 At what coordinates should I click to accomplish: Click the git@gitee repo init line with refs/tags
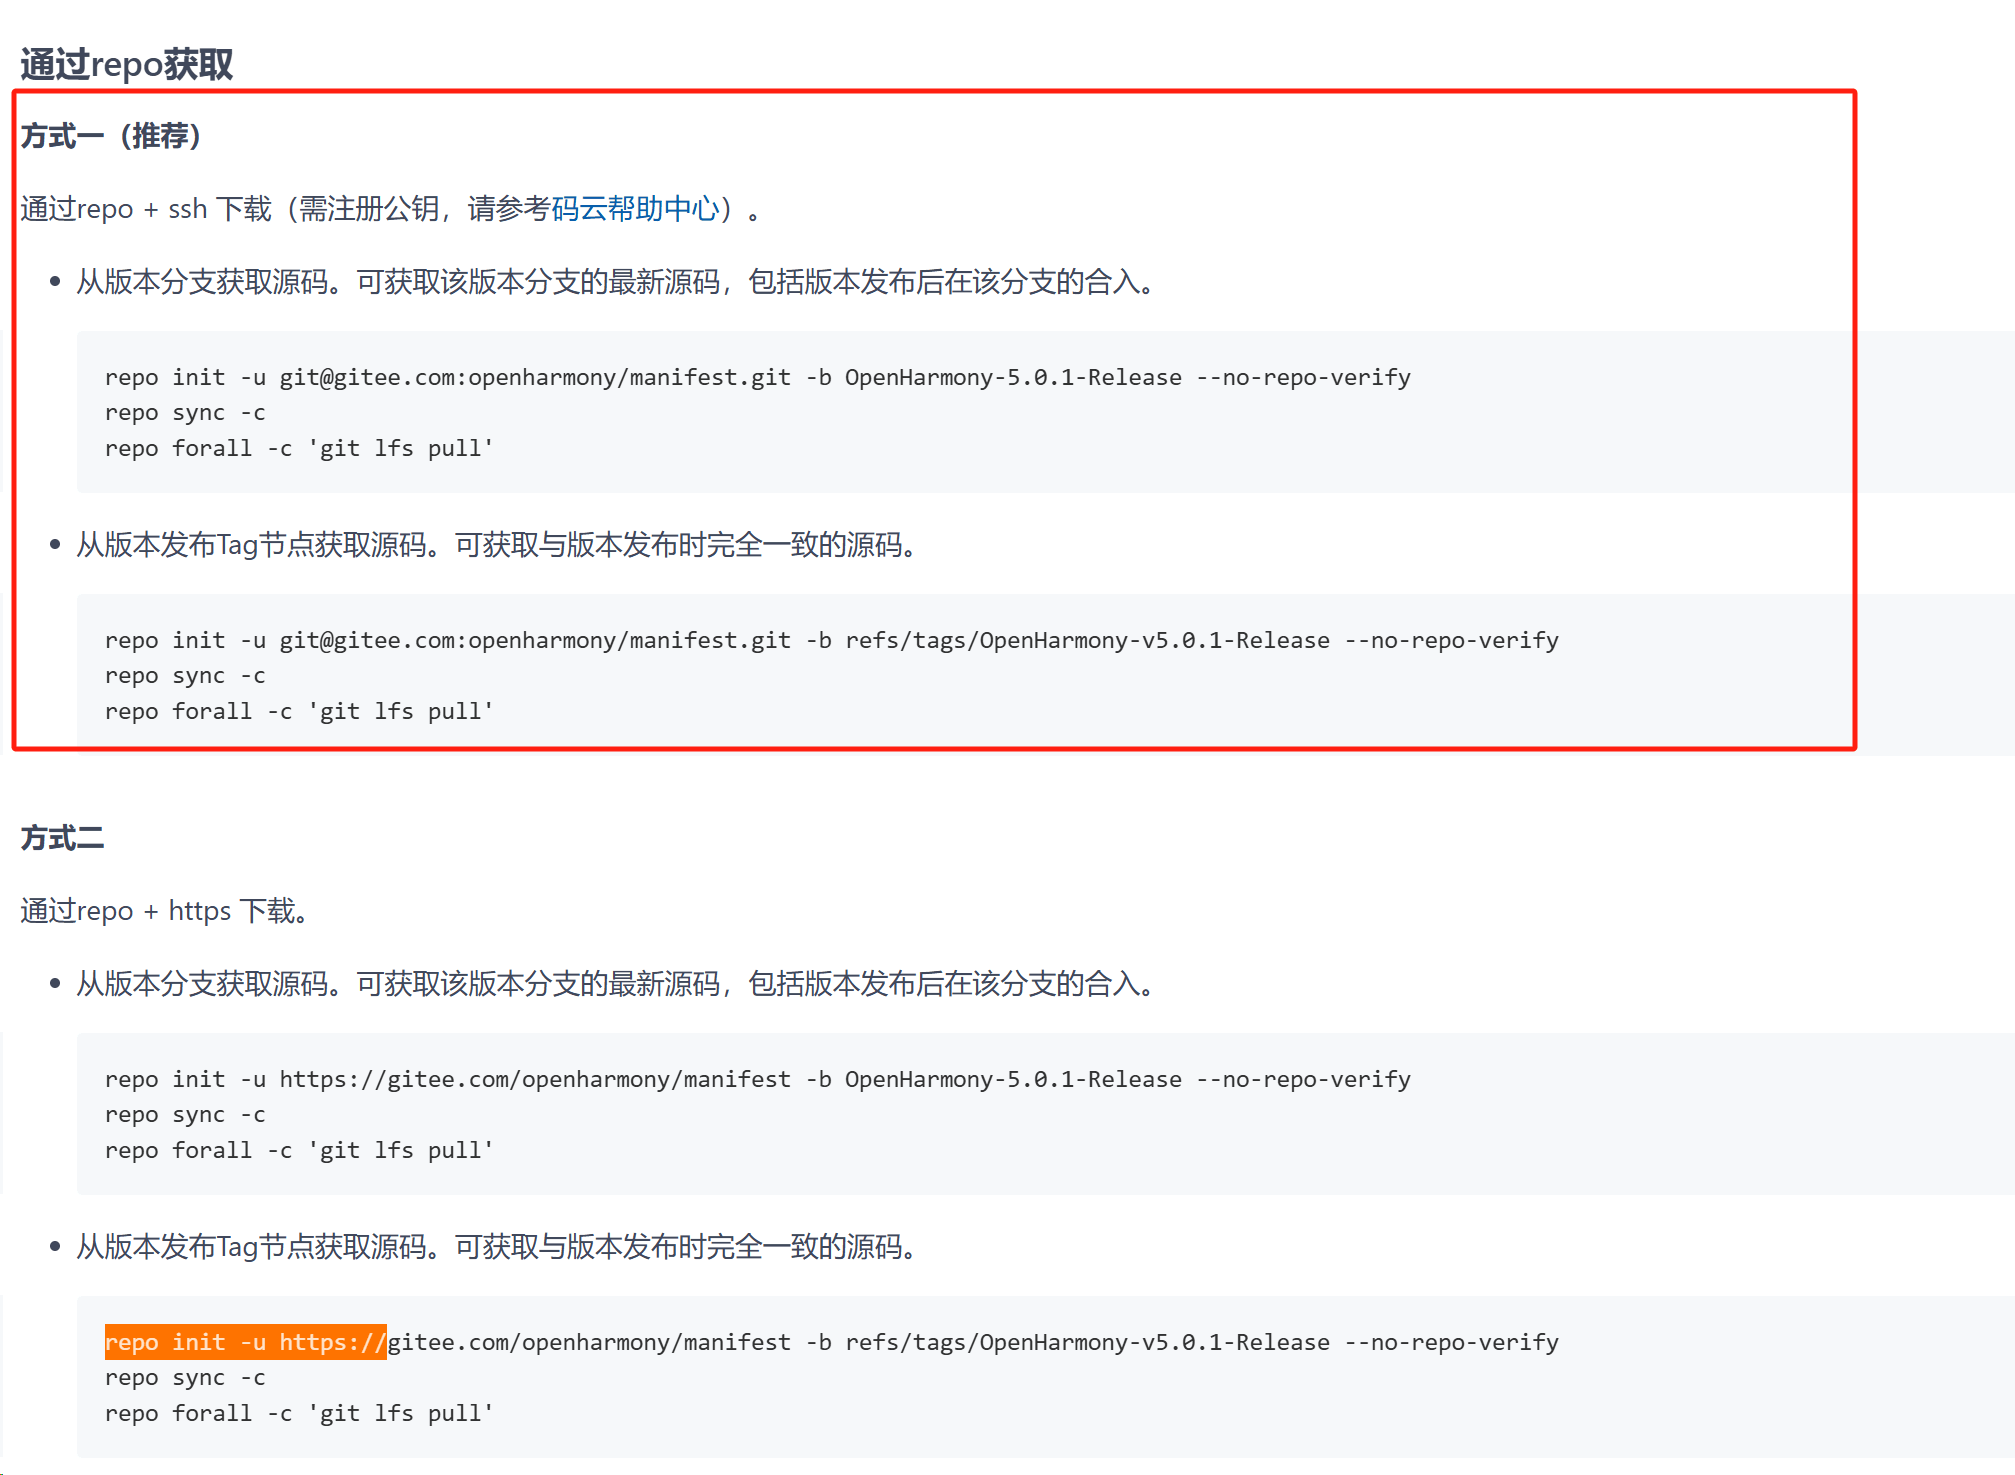pos(831,641)
